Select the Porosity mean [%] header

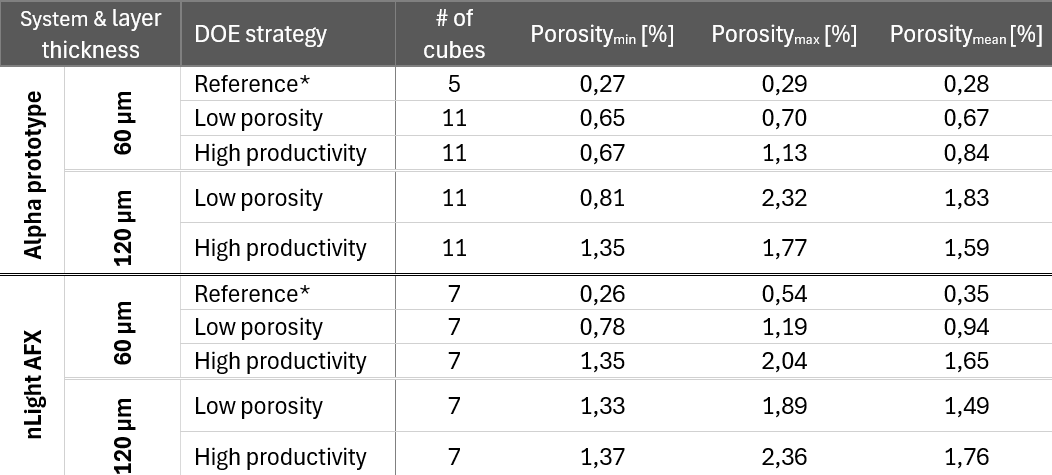click(966, 34)
